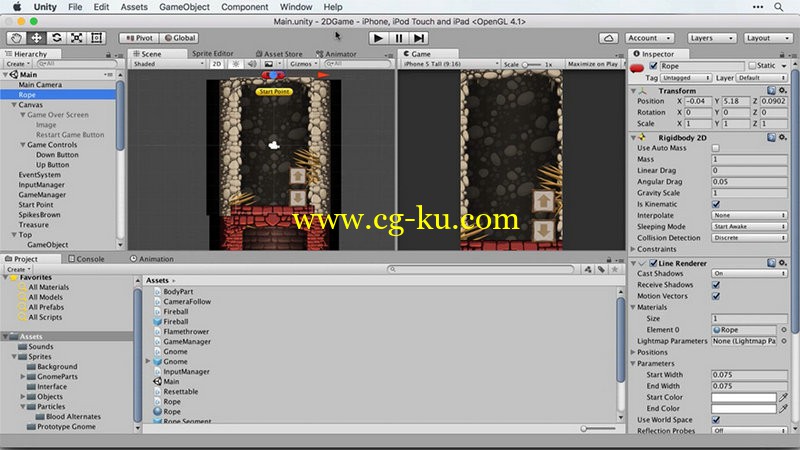Click the Play button

click(378, 38)
